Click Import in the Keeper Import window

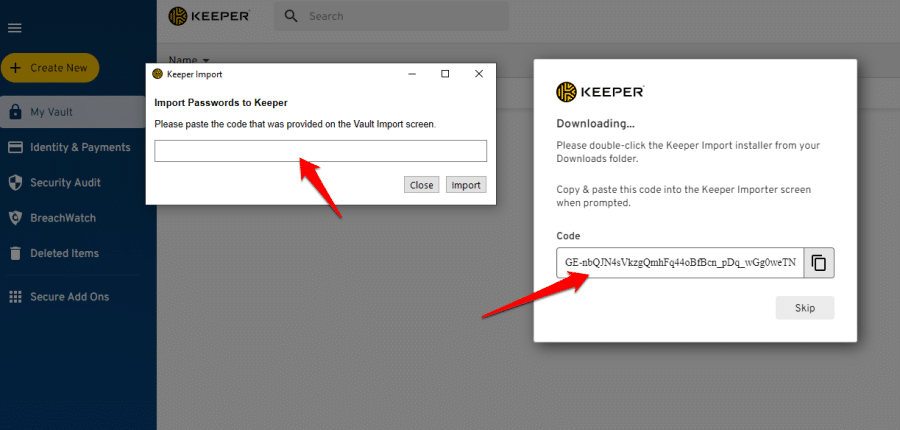pos(466,185)
